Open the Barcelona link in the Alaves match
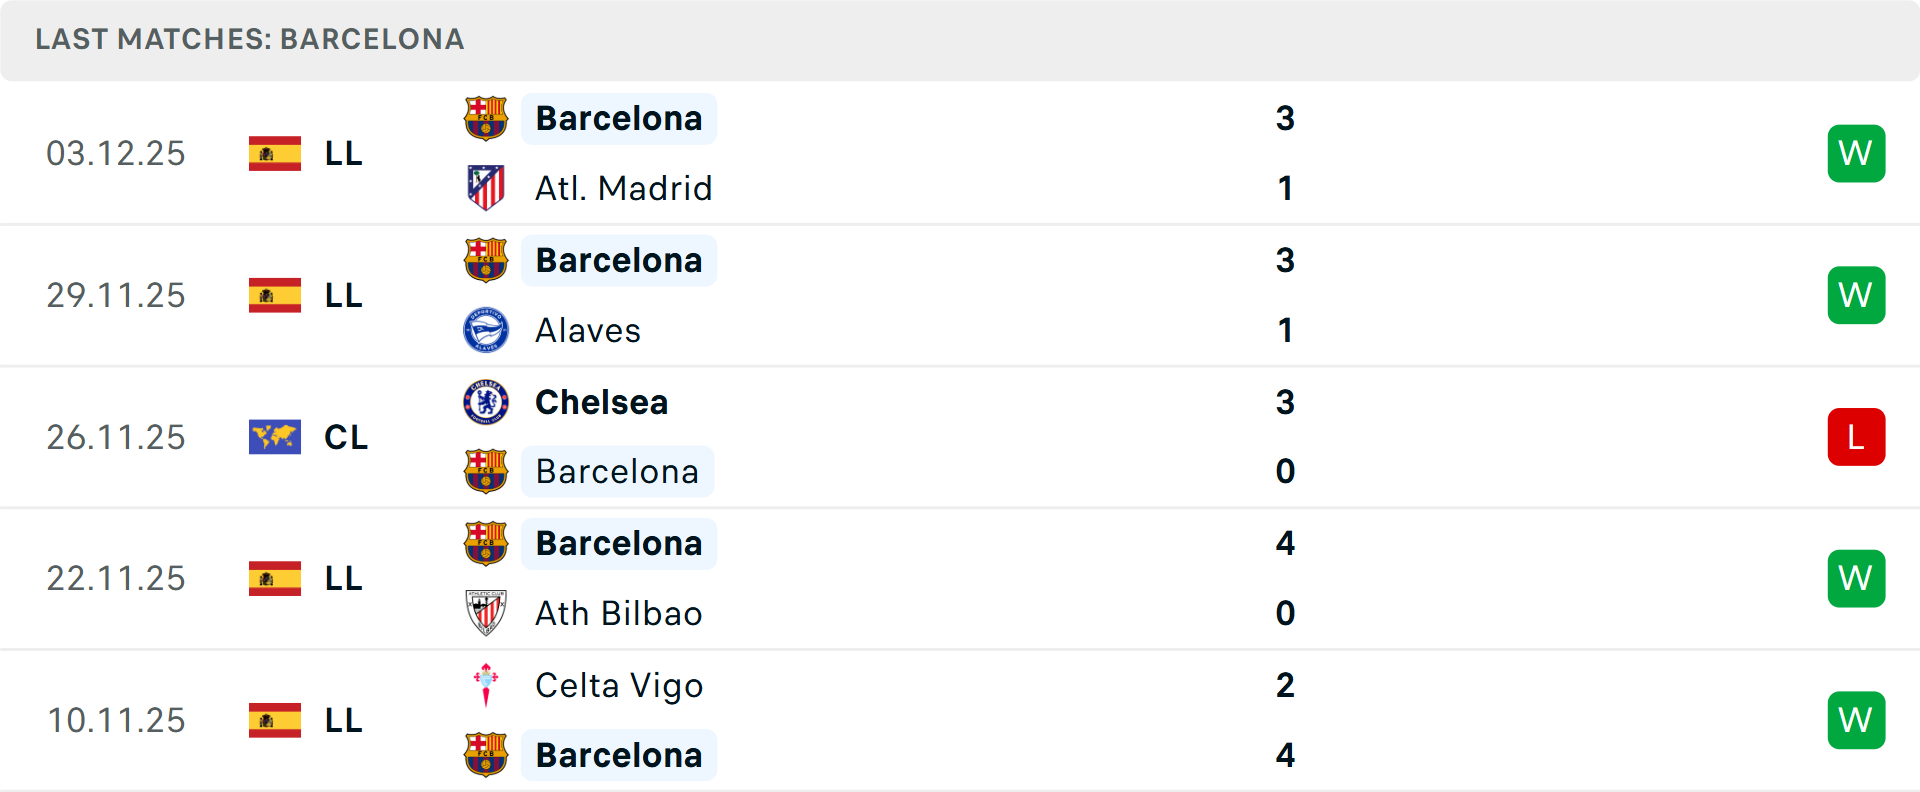This screenshot has width=1920, height=792. tap(618, 260)
